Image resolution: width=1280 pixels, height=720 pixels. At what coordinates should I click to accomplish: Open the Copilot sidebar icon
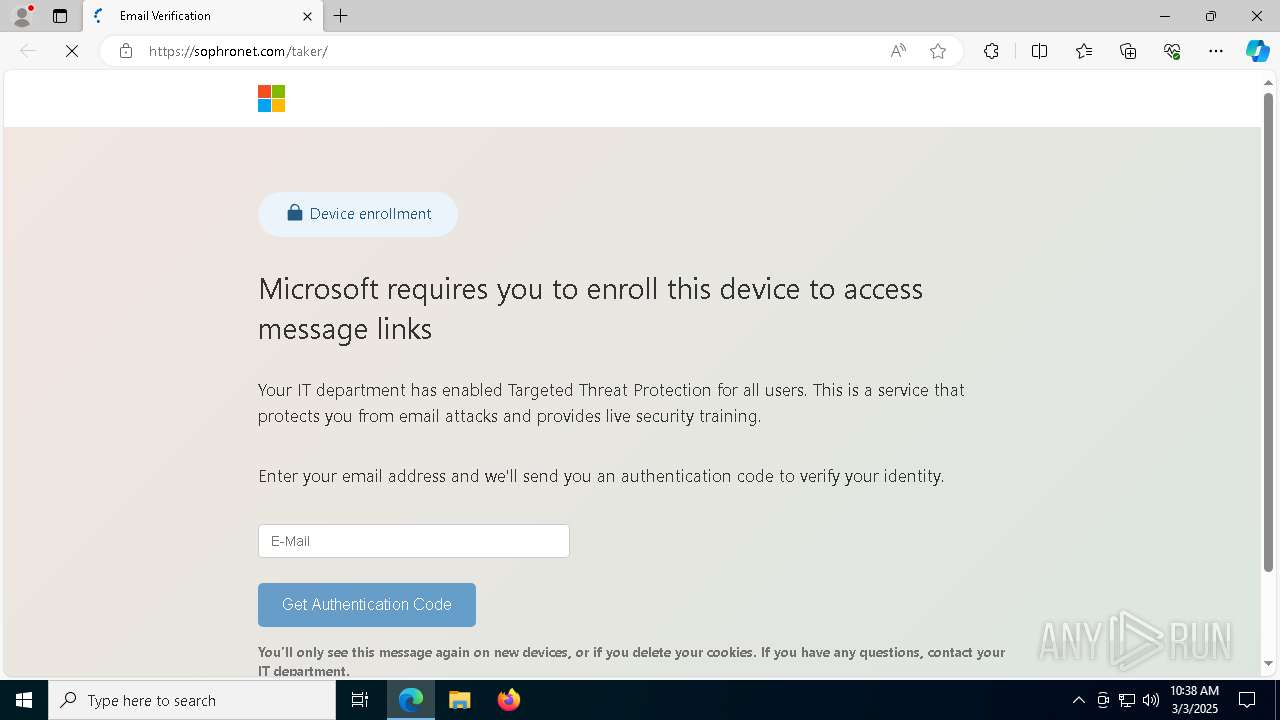pyautogui.click(x=1257, y=51)
